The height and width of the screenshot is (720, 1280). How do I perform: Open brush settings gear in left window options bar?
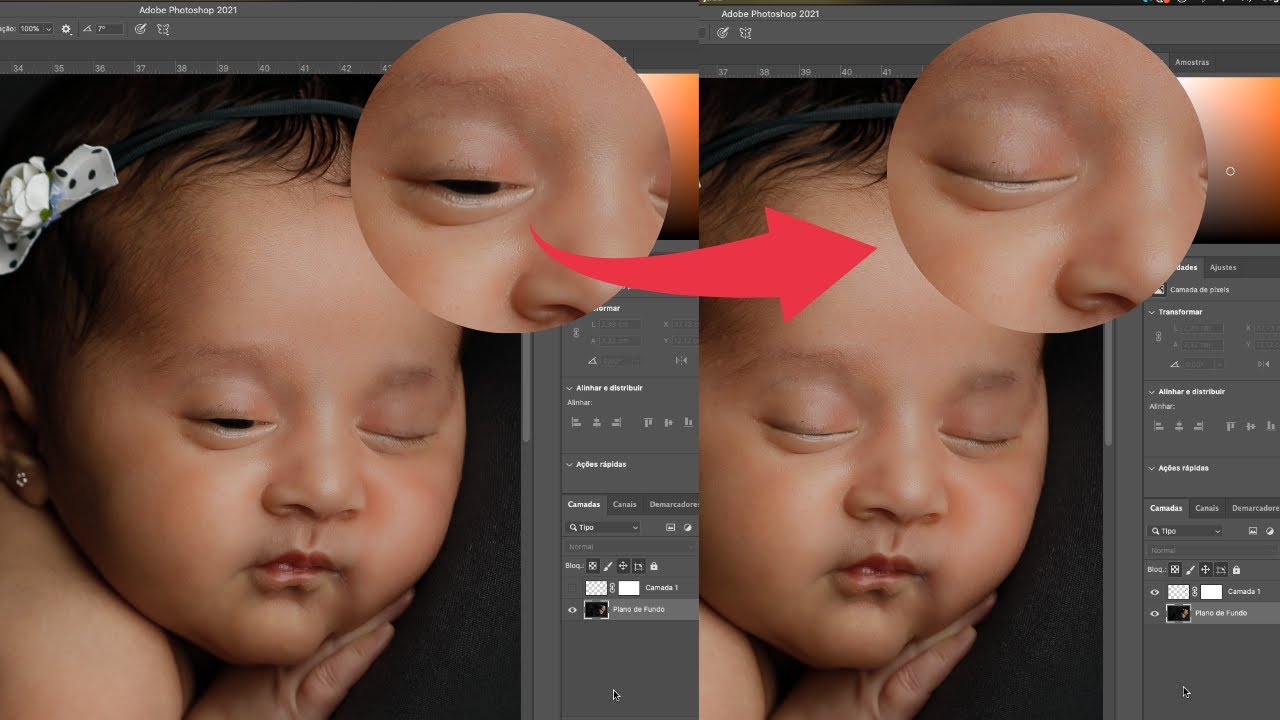pyautogui.click(x=66, y=29)
